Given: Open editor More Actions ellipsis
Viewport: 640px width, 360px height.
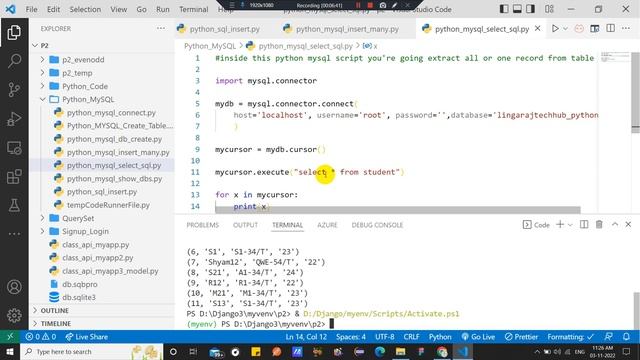Looking at the screenshot, I should click(x=626, y=29).
